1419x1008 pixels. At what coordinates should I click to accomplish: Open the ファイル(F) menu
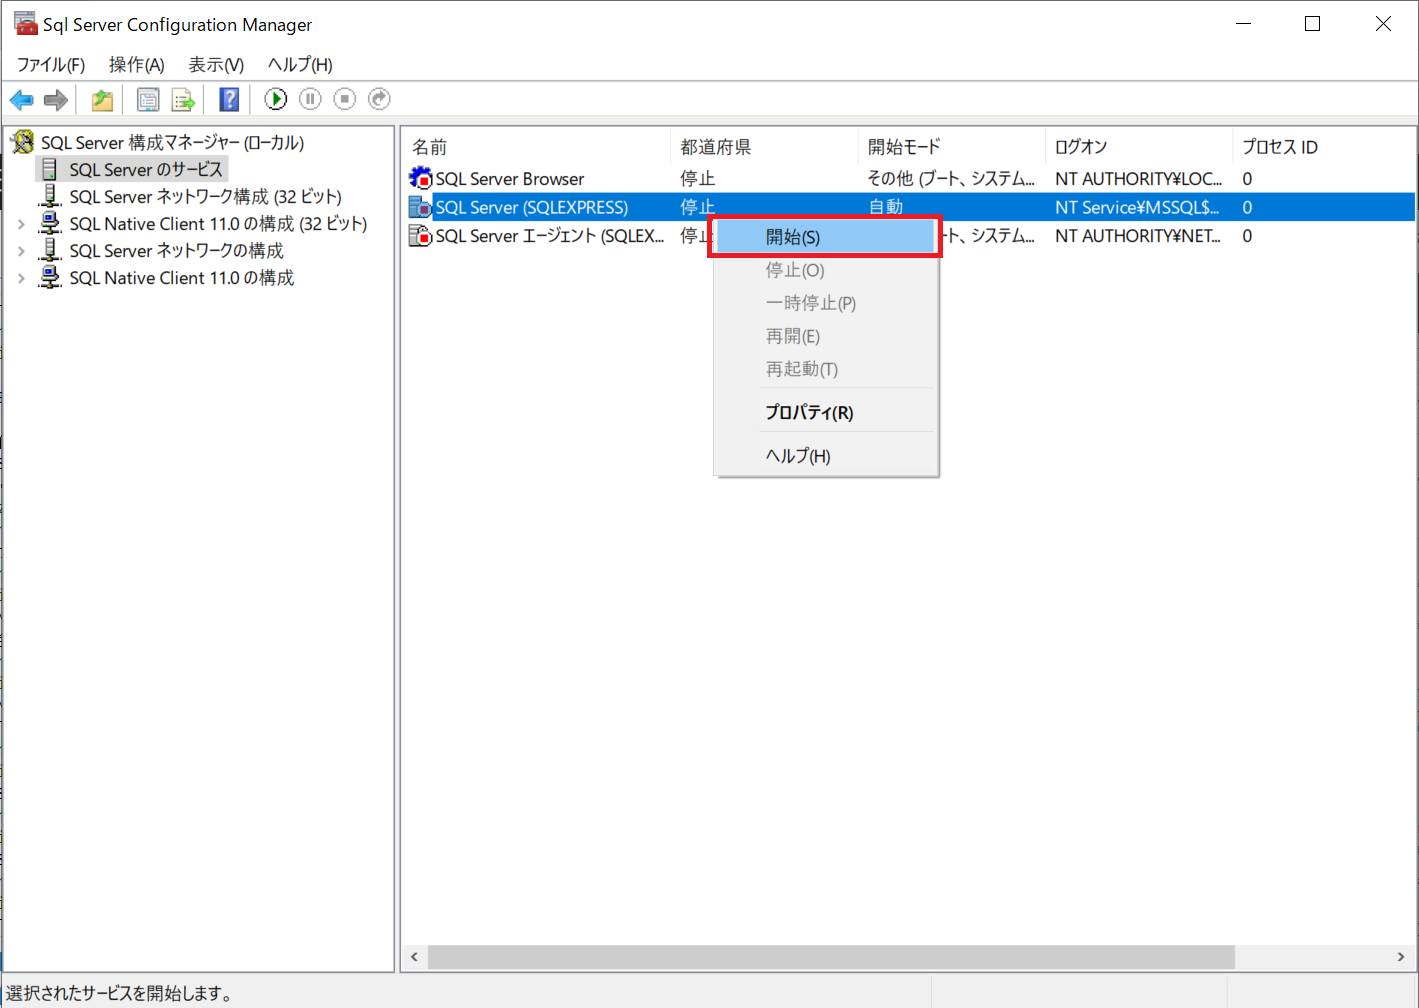(x=51, y=65)
